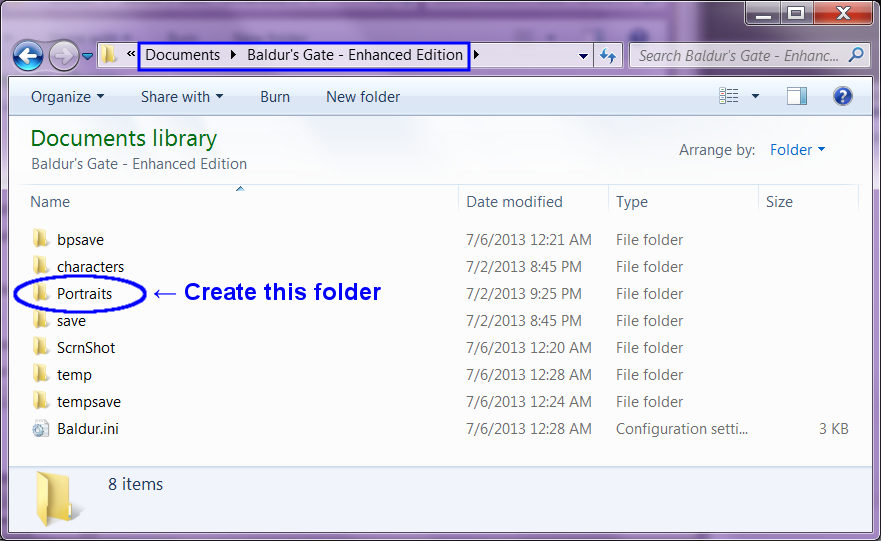The image size is (881, 541).
Task: Click the Configuration setti... type cell
Action: 682,429
